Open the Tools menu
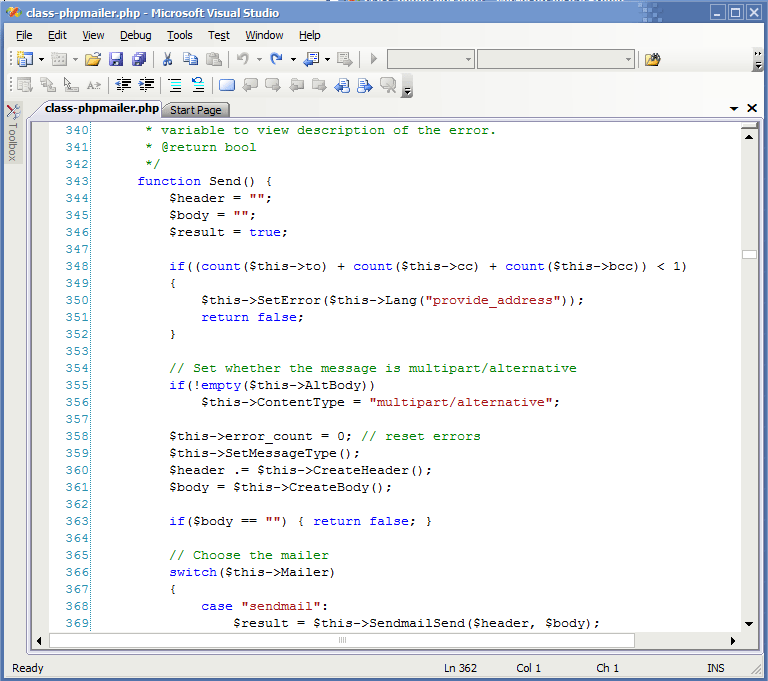 point(180,35)
